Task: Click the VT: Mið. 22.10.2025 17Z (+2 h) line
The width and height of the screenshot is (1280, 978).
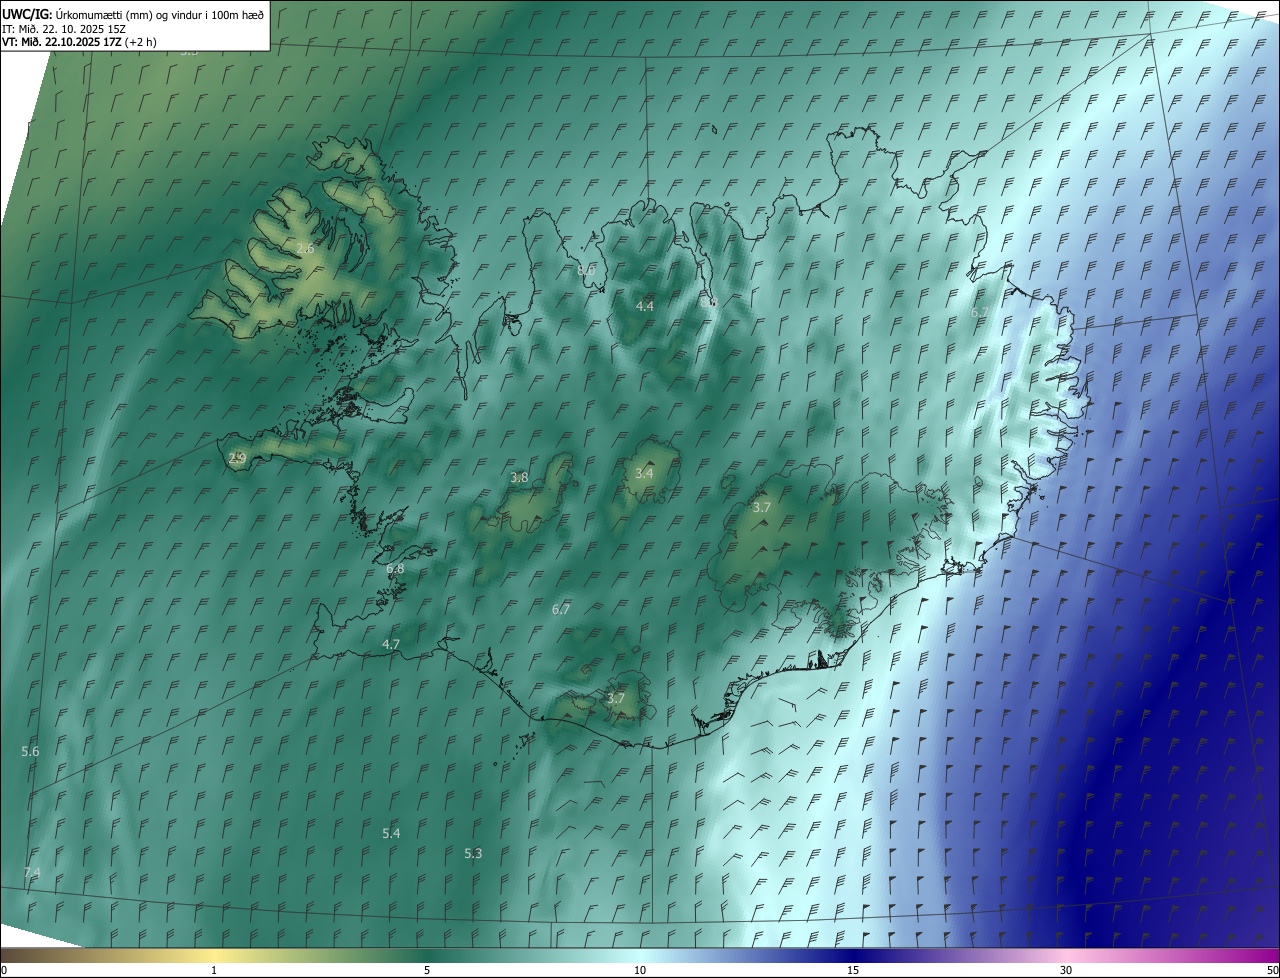Action: click(78, 43)
